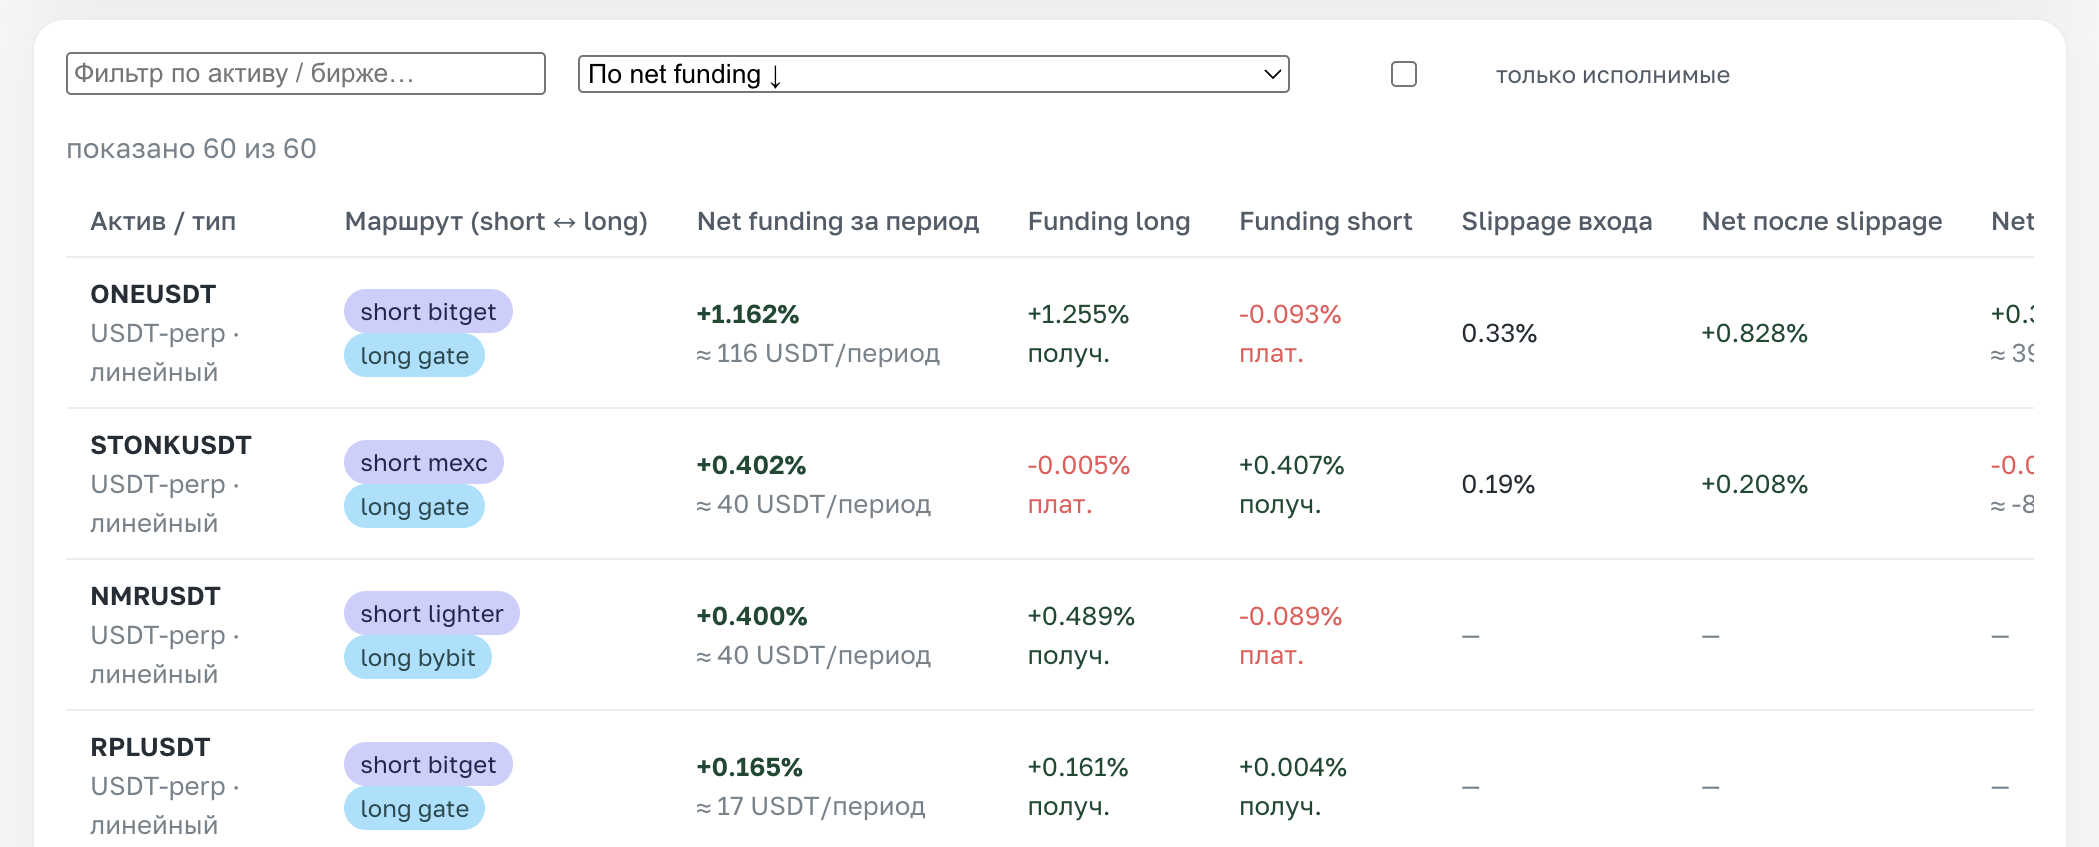Select the 'long gate' tag for ONEUSDT
This screenshot has height=847, width=2099.
point(414,356)
